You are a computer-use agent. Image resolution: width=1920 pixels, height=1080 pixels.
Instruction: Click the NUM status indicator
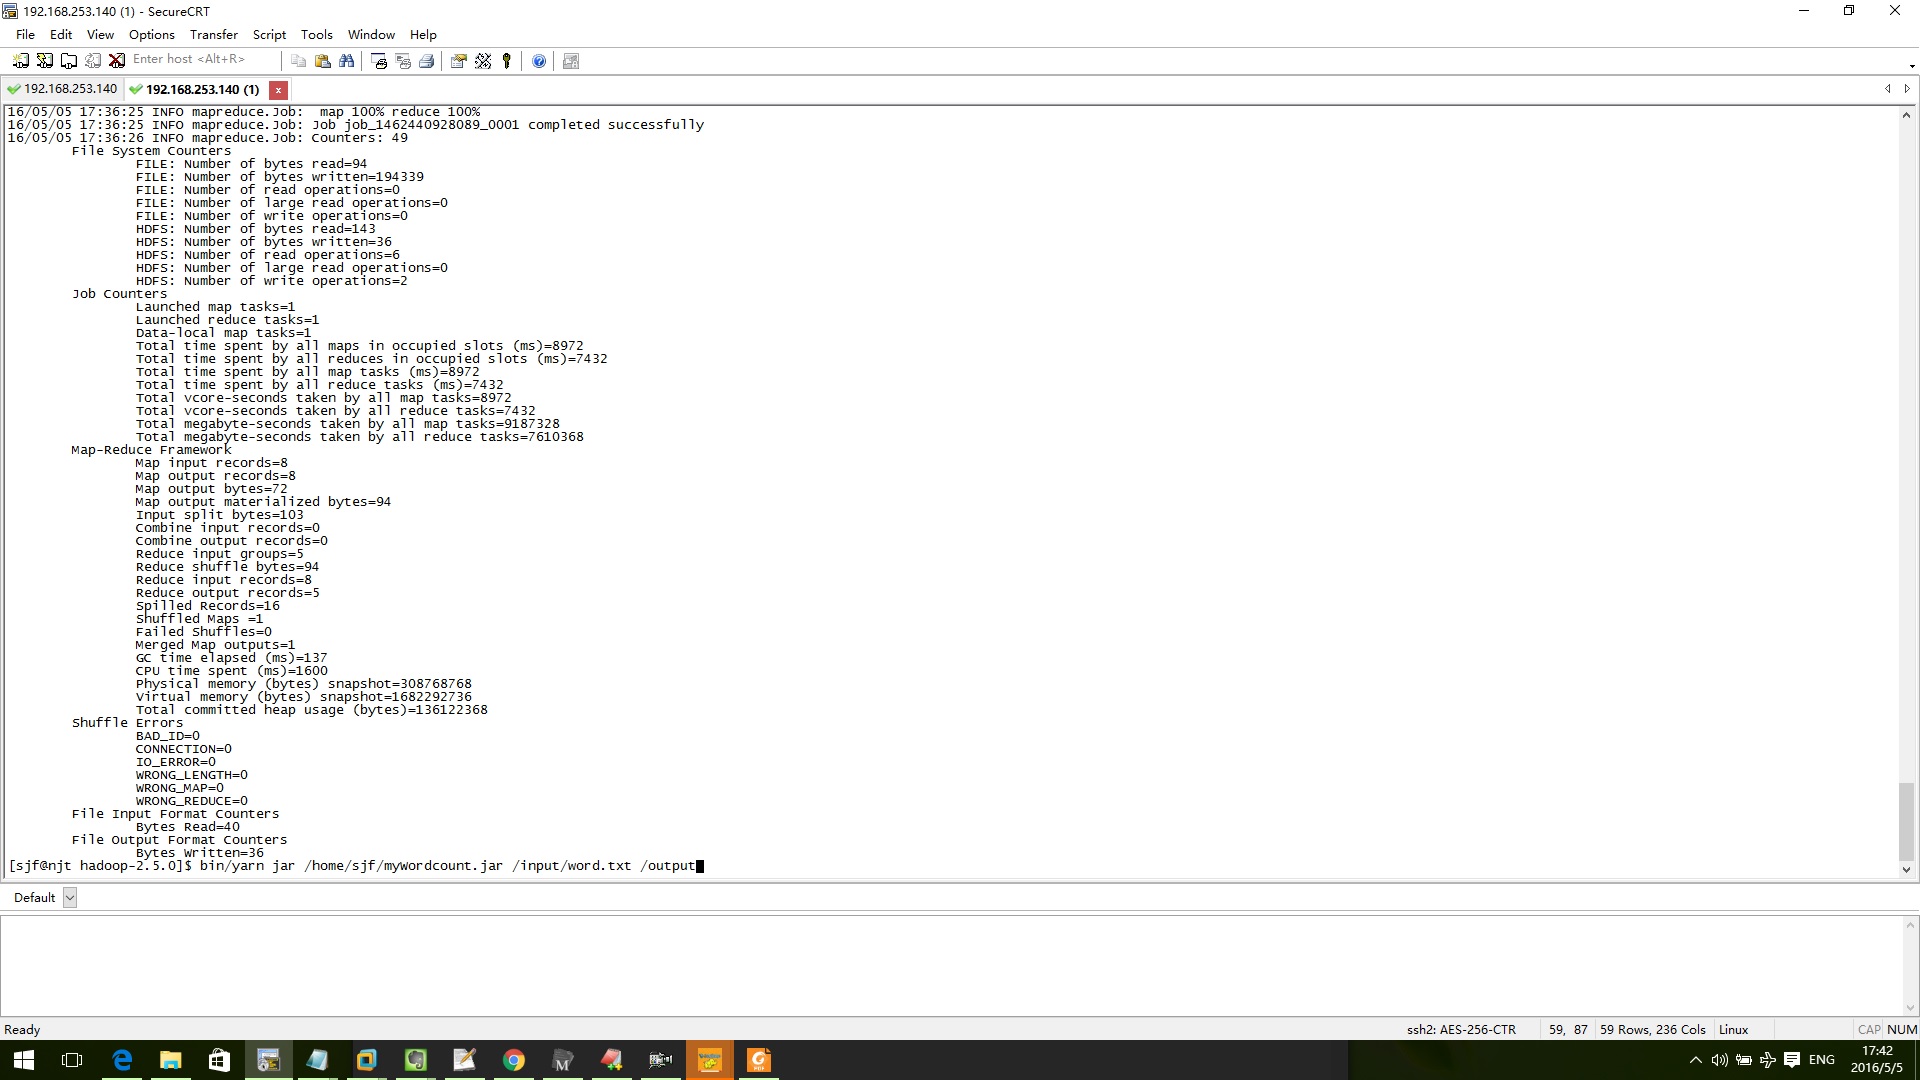[1902, 1029]
